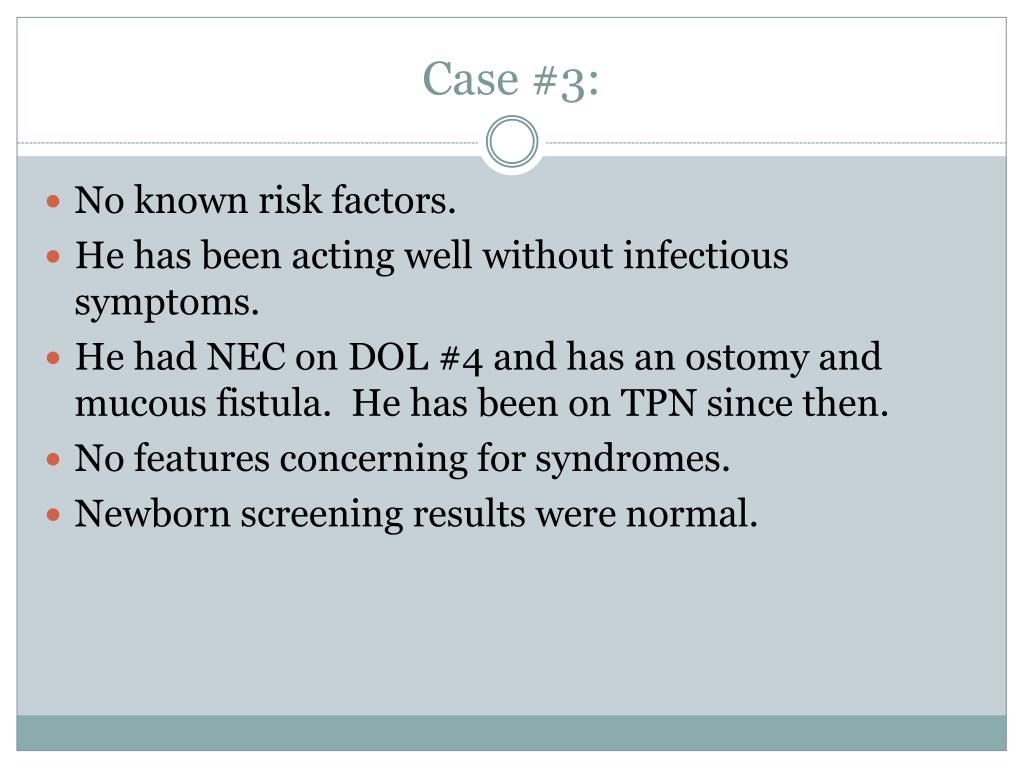Click the circle ornament below the title
This screenshot has height=768, width=1024.
click(512, 142)
